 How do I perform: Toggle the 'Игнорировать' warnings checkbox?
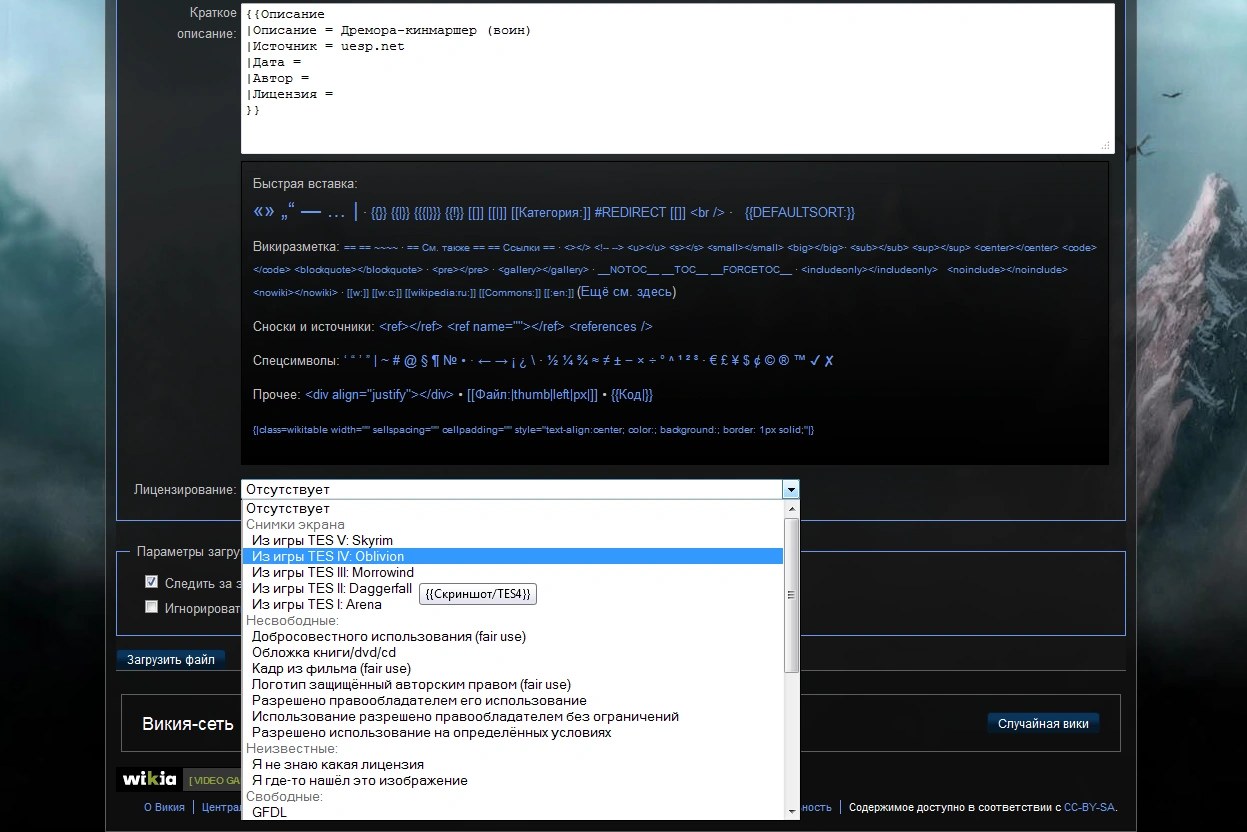151,606
